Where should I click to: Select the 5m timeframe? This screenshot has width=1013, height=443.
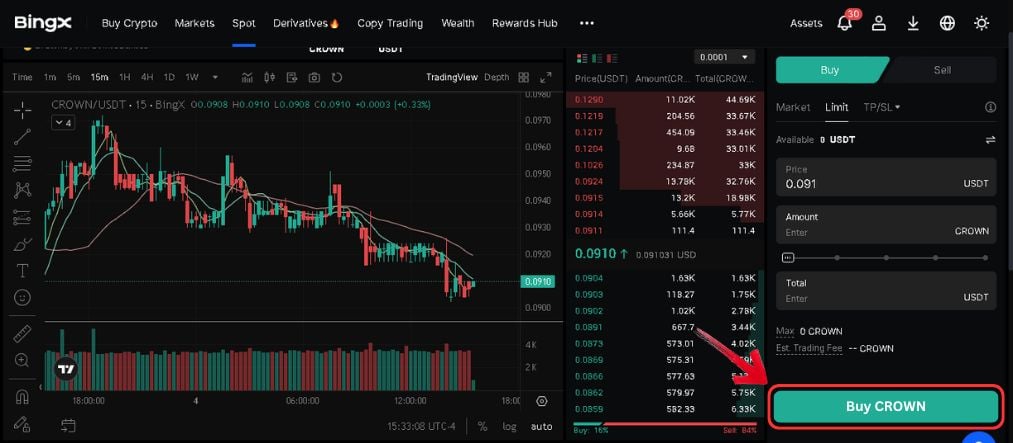point(73,77)
